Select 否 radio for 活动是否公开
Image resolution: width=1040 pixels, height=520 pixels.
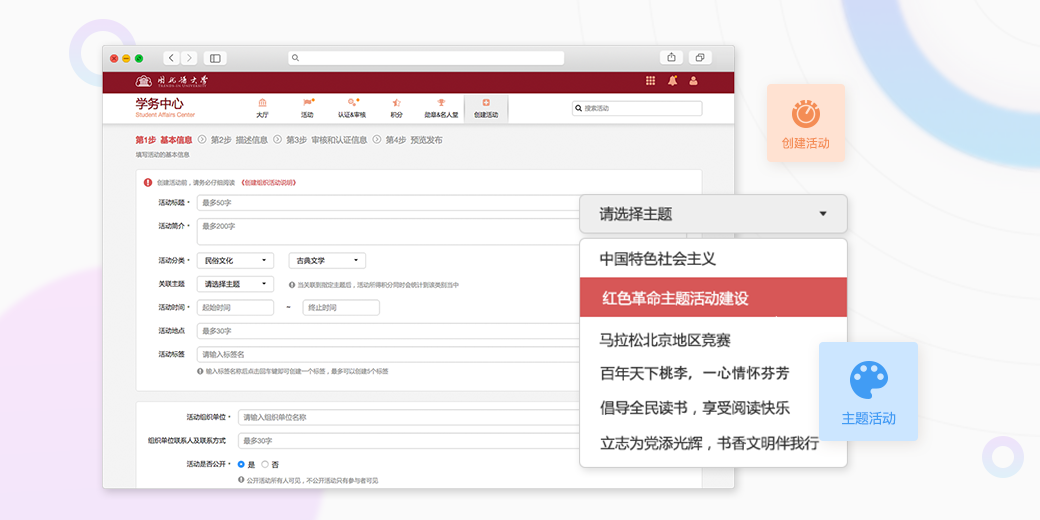coord(265,464)
